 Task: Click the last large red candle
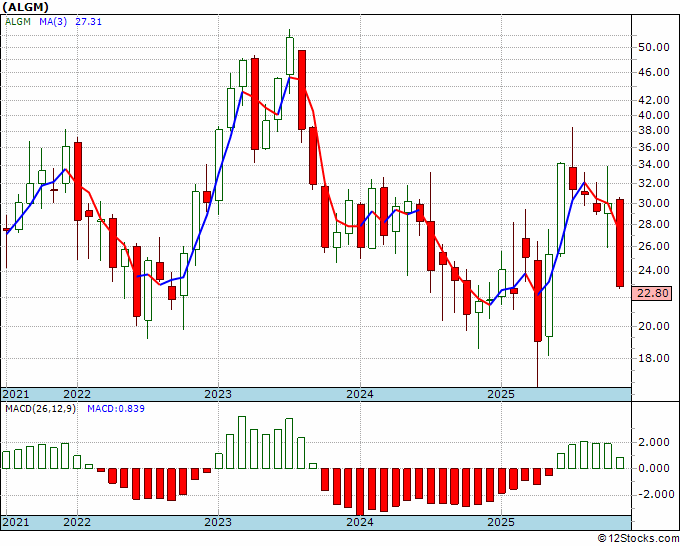click(x=620, y=243)
